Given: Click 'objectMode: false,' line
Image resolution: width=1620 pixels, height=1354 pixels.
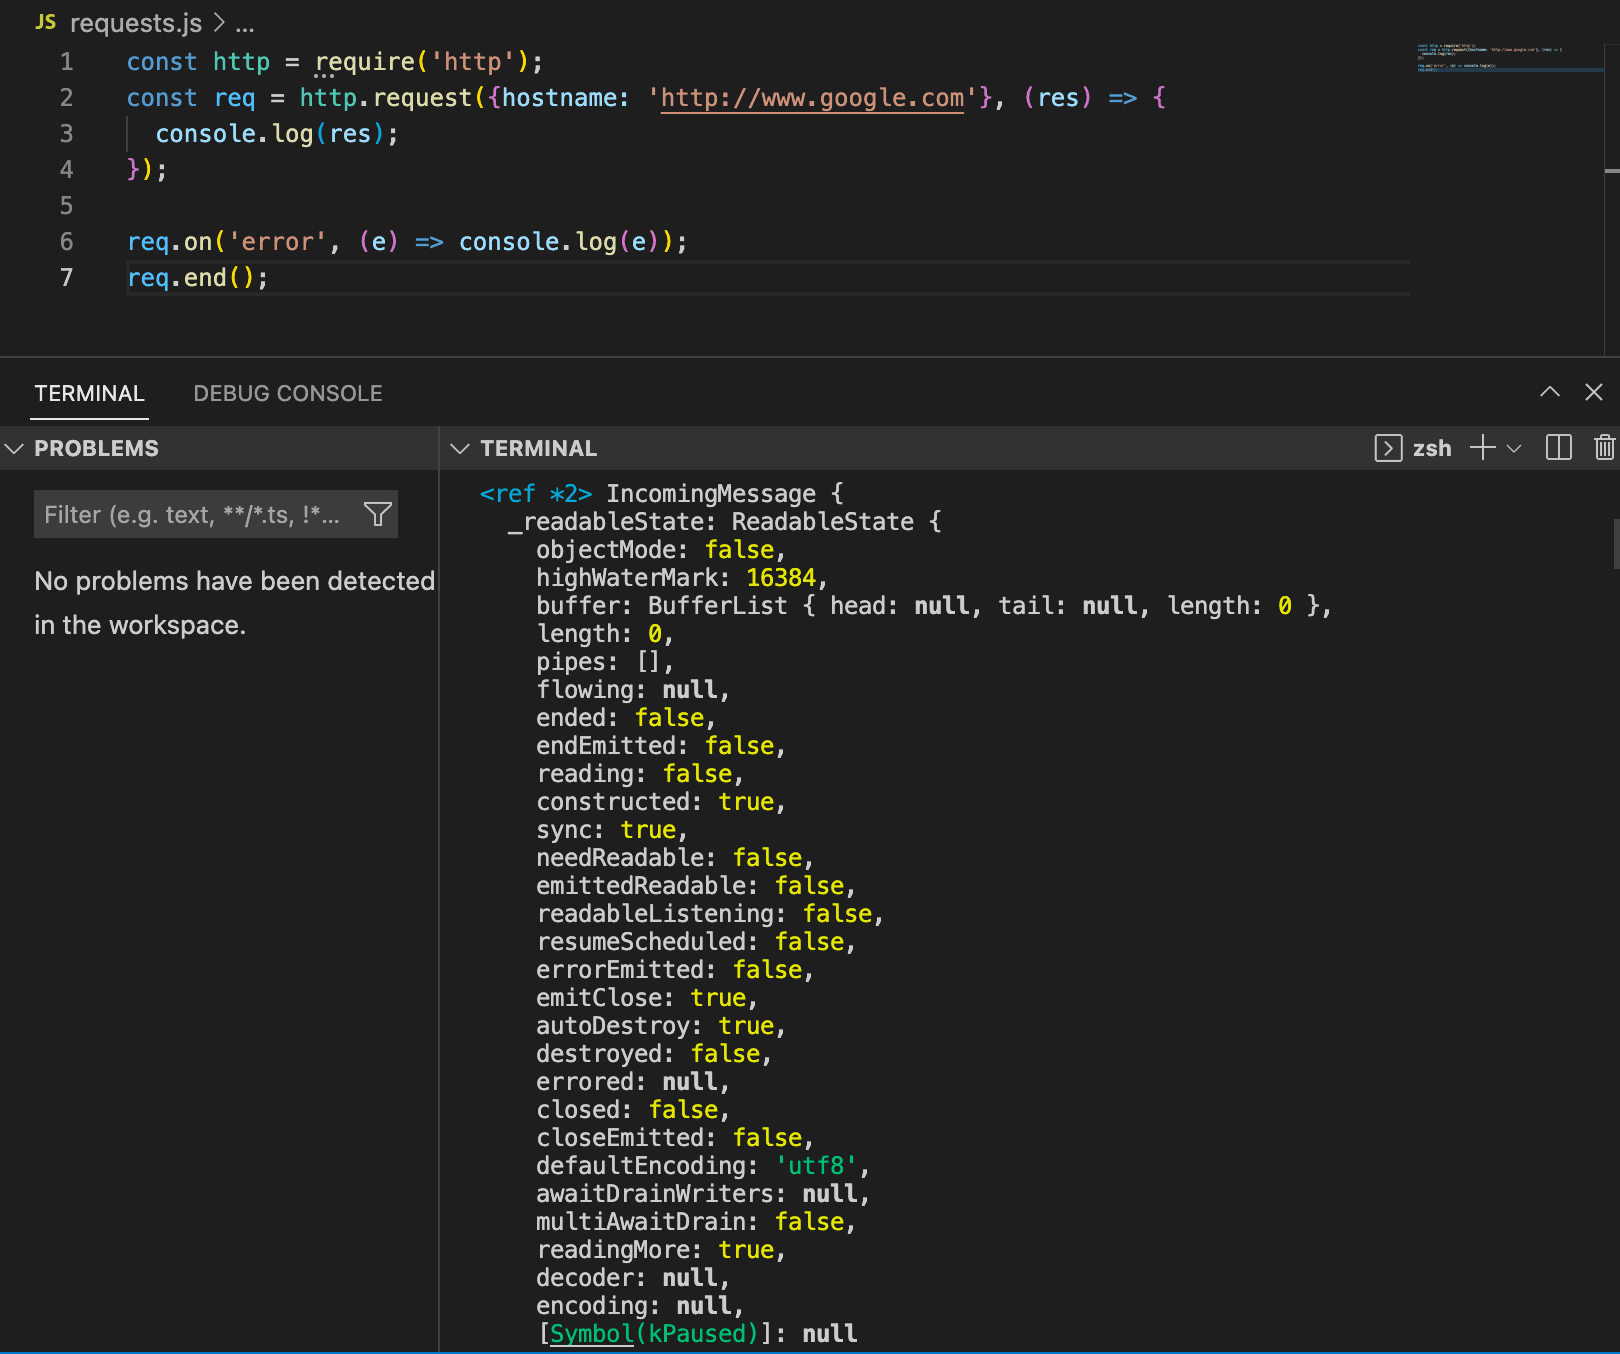Looking at the screenshot, I should pos(661,550).
